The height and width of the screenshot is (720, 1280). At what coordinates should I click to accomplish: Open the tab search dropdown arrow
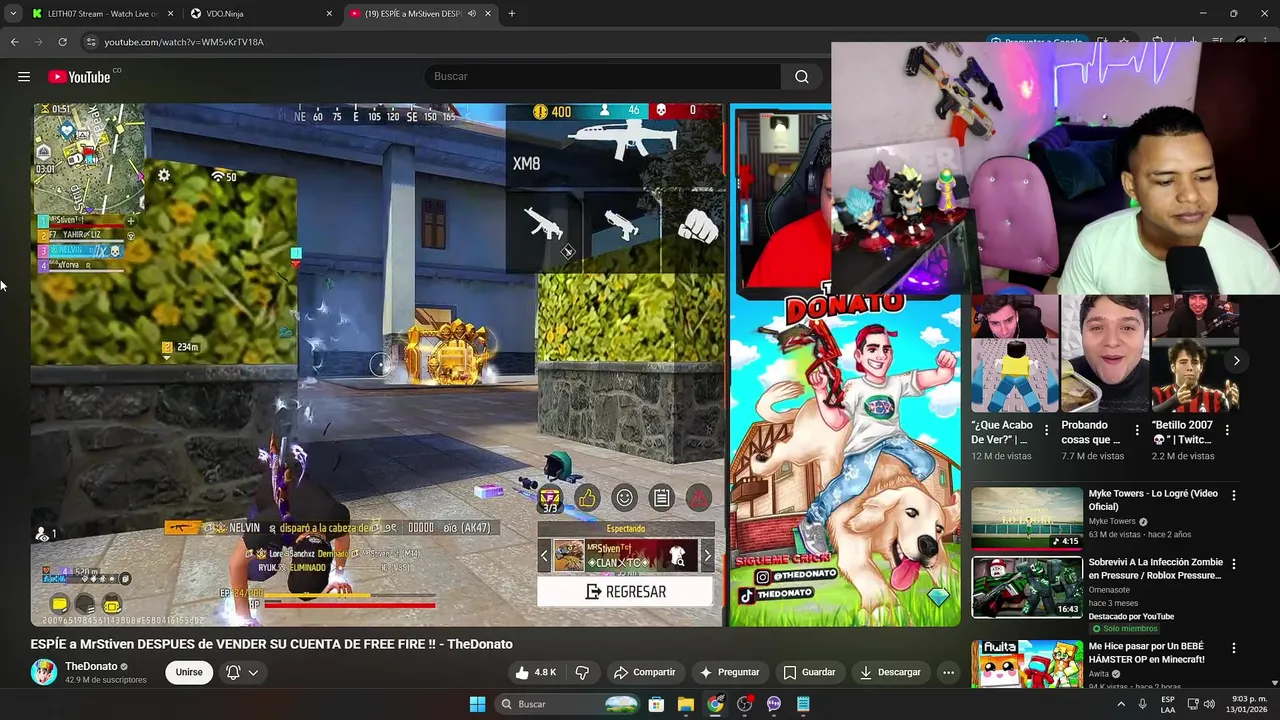click(x=12, y=14)
